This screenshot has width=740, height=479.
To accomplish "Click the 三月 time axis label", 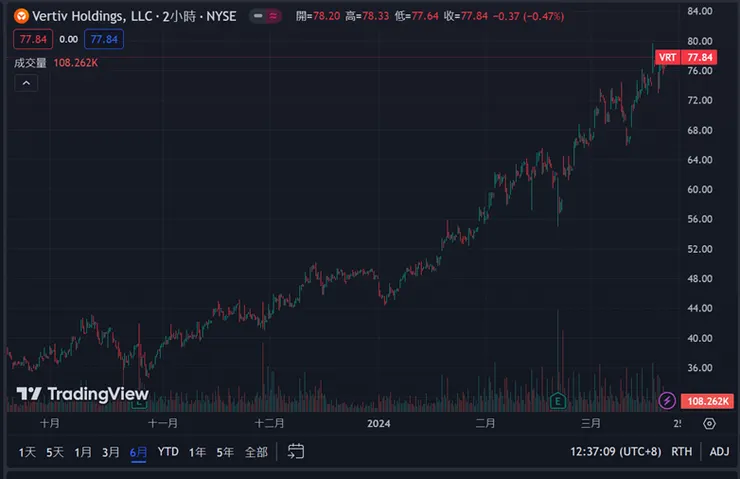I will pyautogui.click(x=591, y=423).
